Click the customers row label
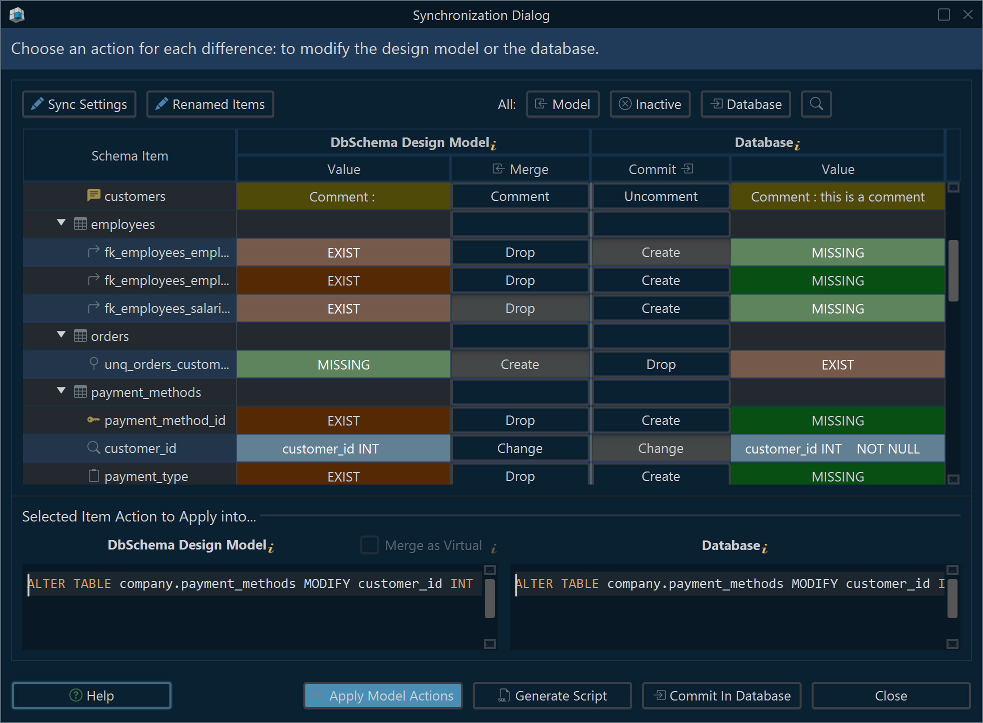 pos(135,196)
